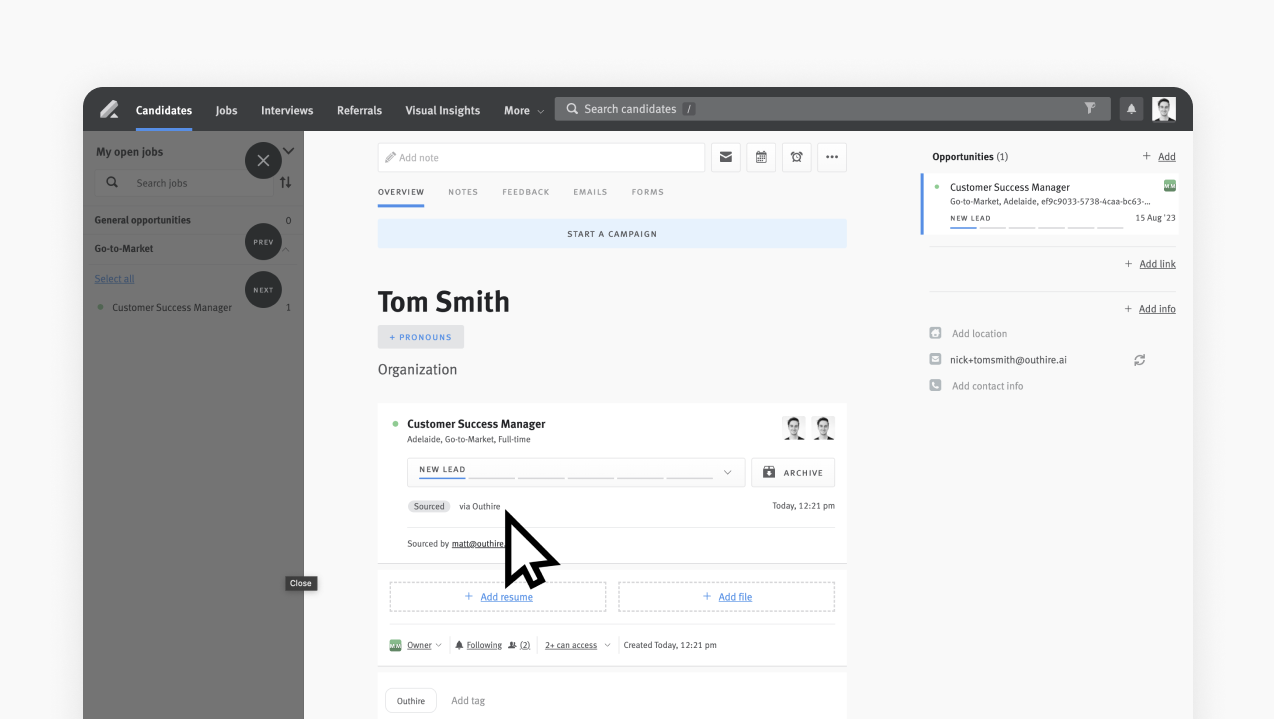The height and width of the screenshot is (720, 1274).
Task: Click the location pin icon
Action: [935, 333]
